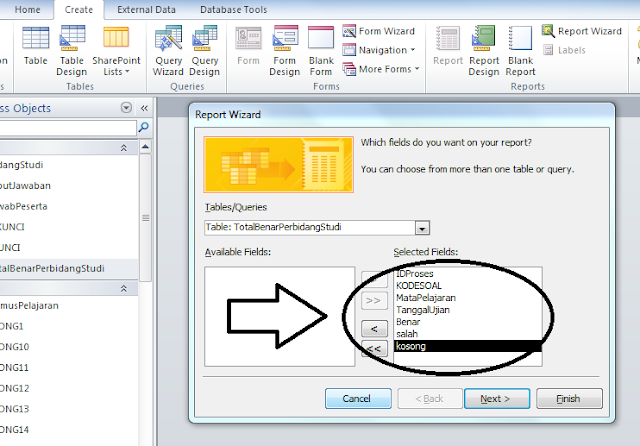The width and height of the screenshot is (640, 446).
Task: Click the disabled < Back button
Action: [429, 399]
